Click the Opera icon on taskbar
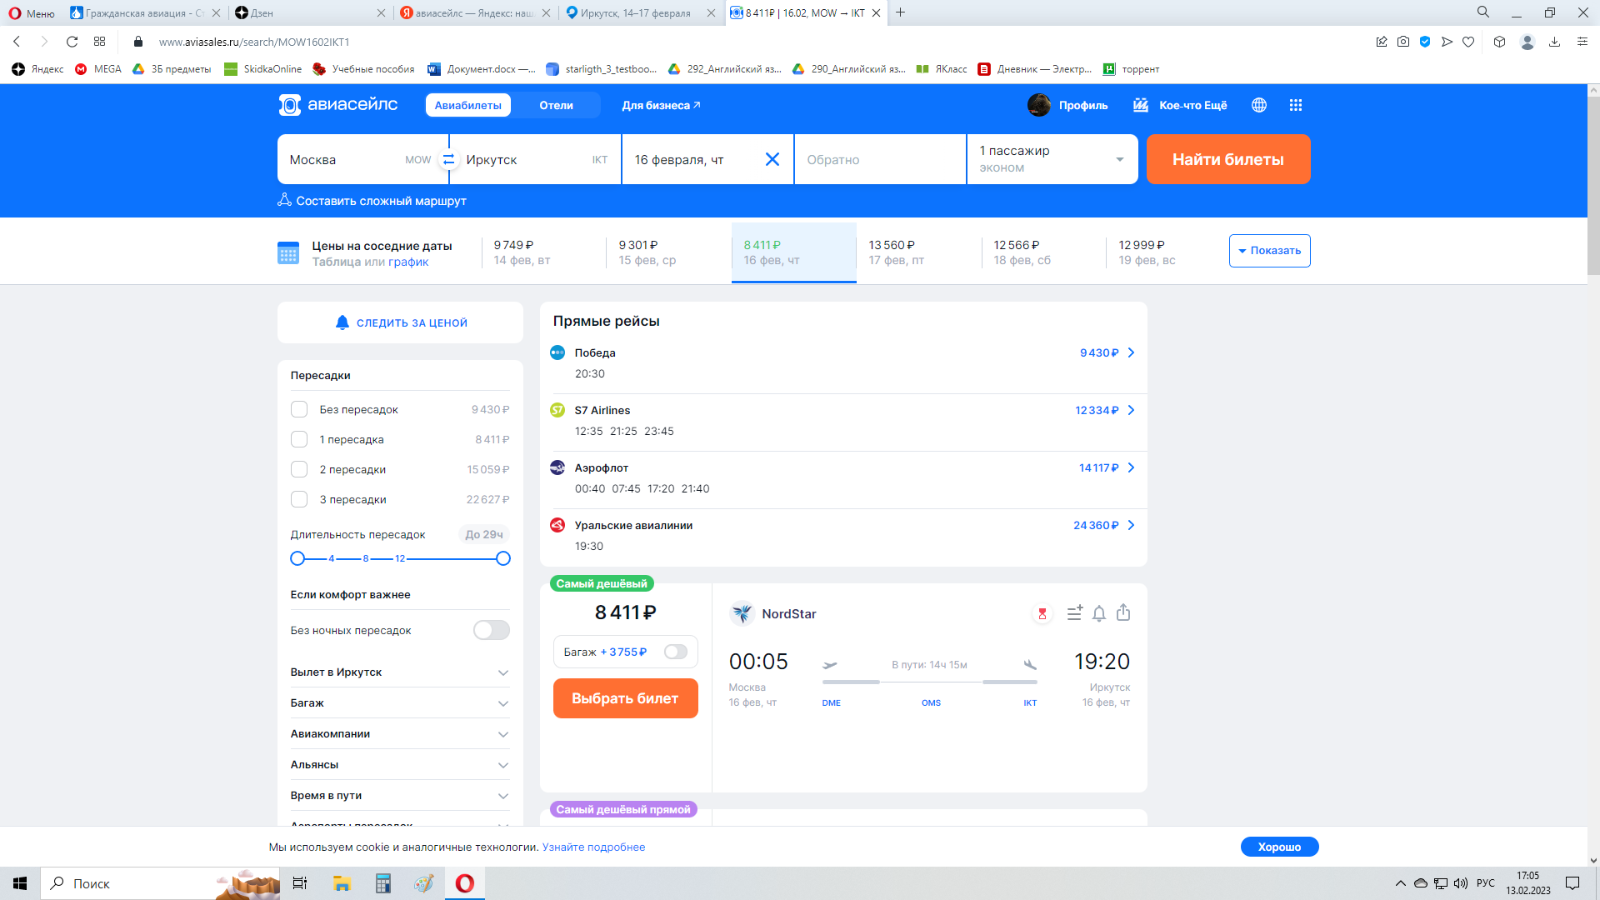 pyautogui.click(x=465, y=883)
